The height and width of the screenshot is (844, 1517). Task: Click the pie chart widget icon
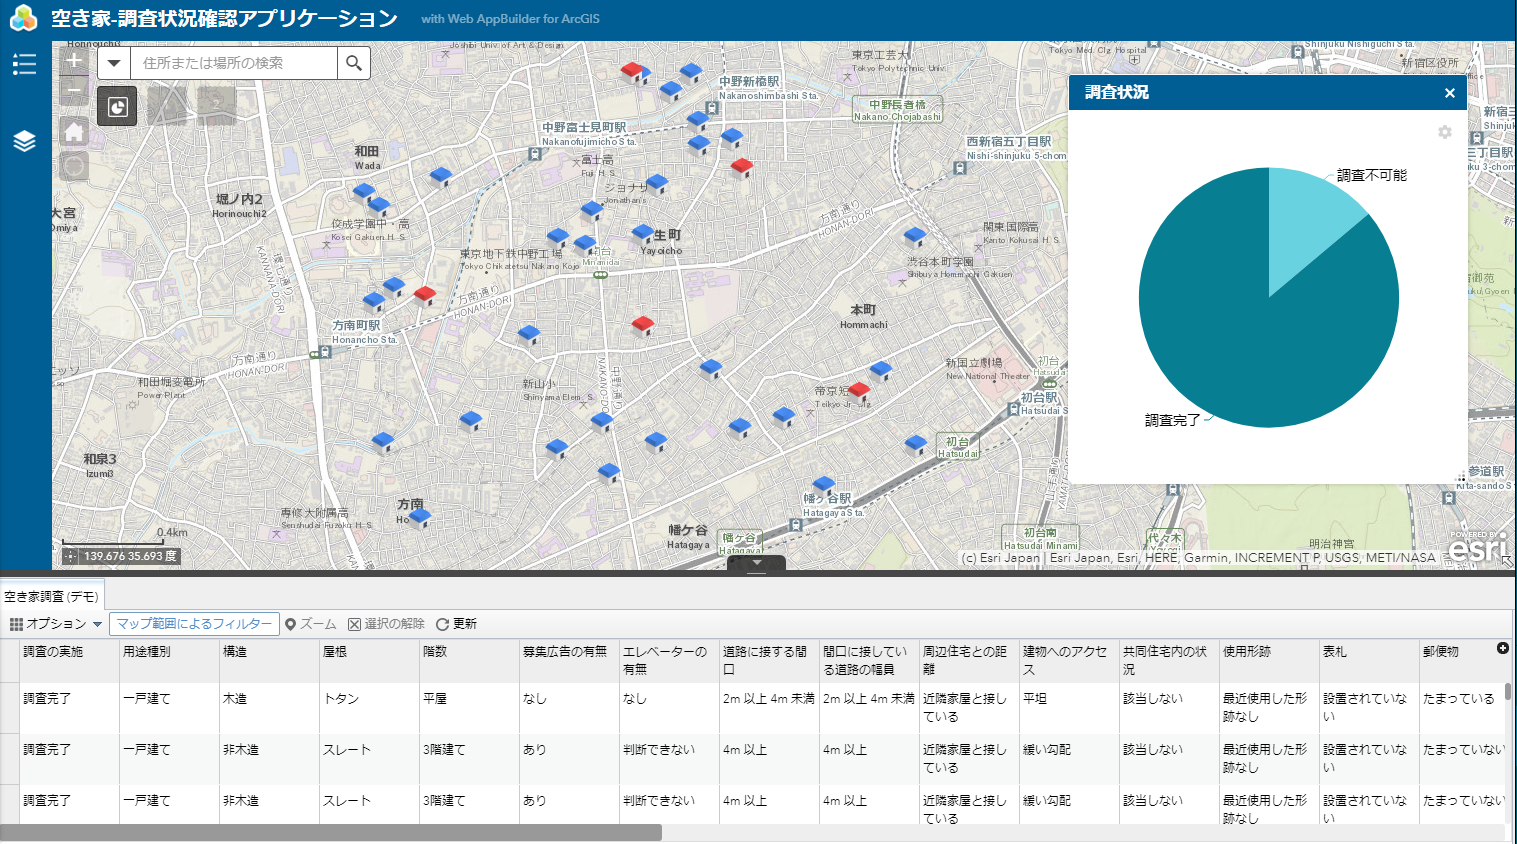pos(118,106)
